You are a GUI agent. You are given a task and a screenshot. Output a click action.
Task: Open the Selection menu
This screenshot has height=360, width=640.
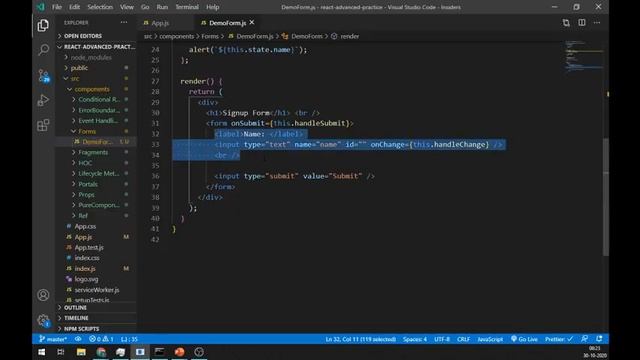(x=100, y=7)
